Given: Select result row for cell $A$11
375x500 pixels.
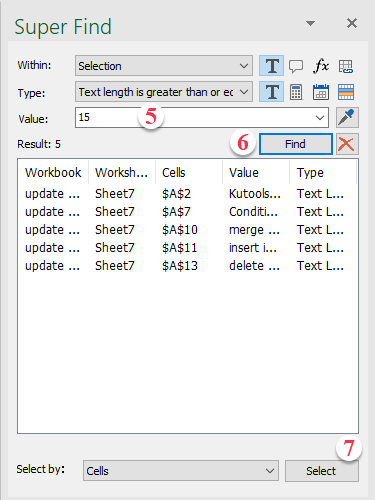Looking at the screenshot, I should click(188, 248).
